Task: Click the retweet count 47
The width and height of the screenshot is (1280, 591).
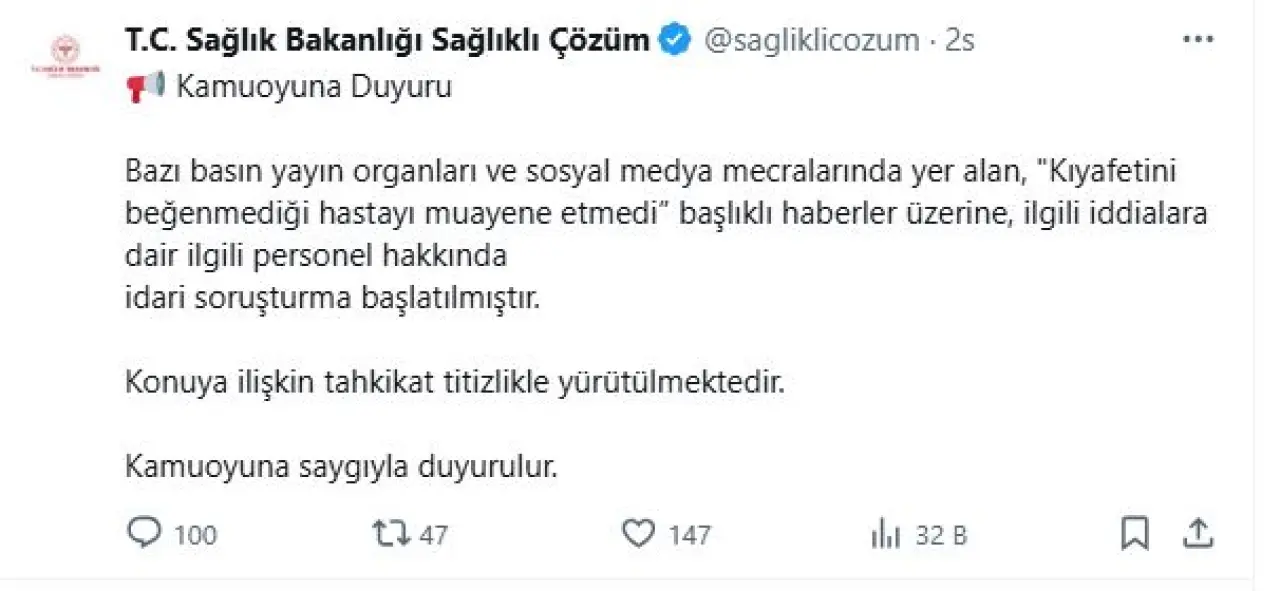Action: pos(433,536)
